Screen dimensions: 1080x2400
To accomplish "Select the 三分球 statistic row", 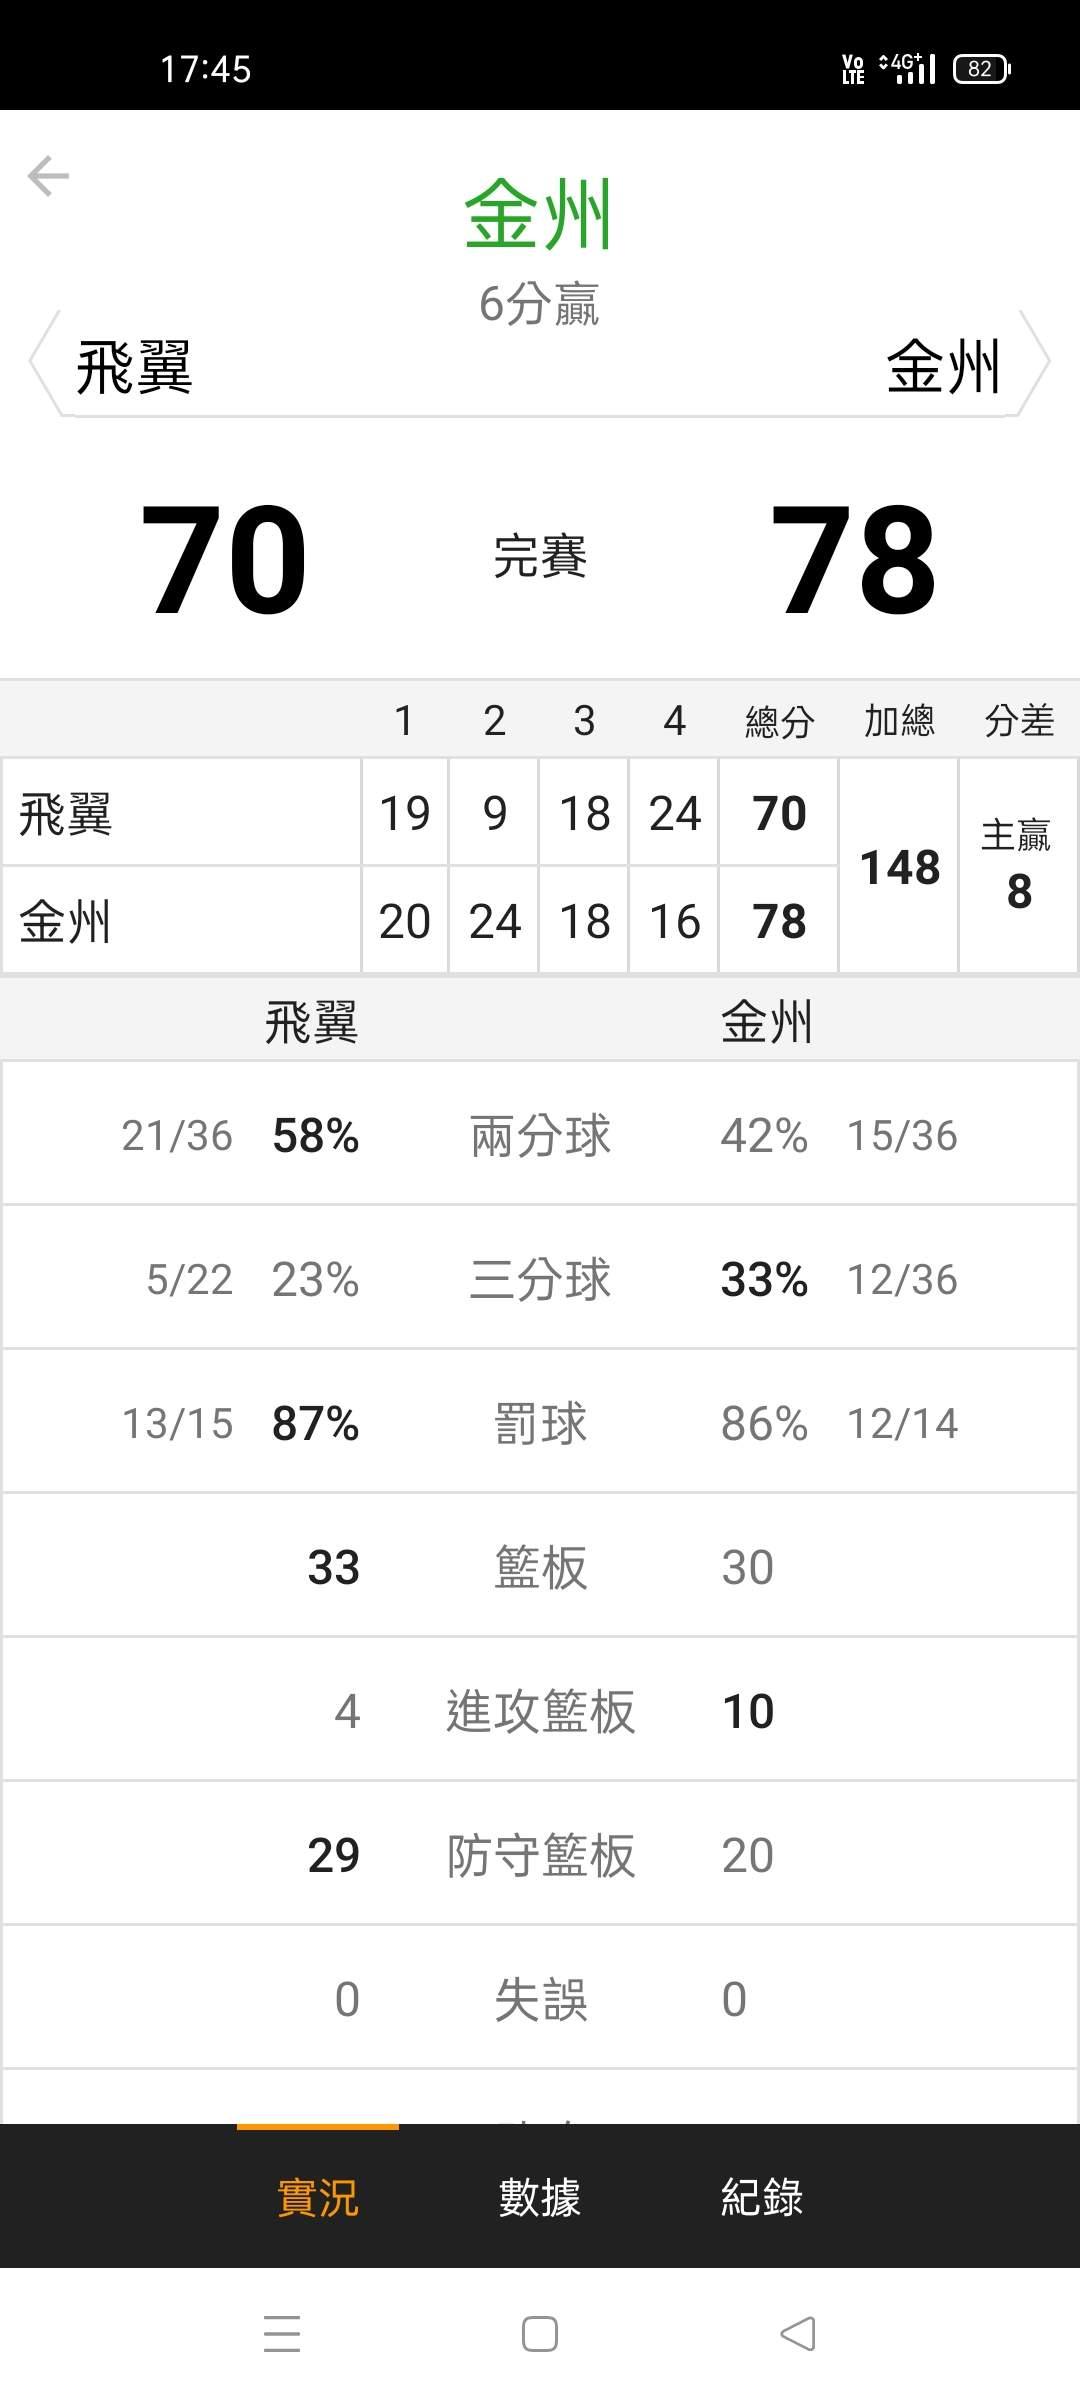I will [x=540, y=1278].
